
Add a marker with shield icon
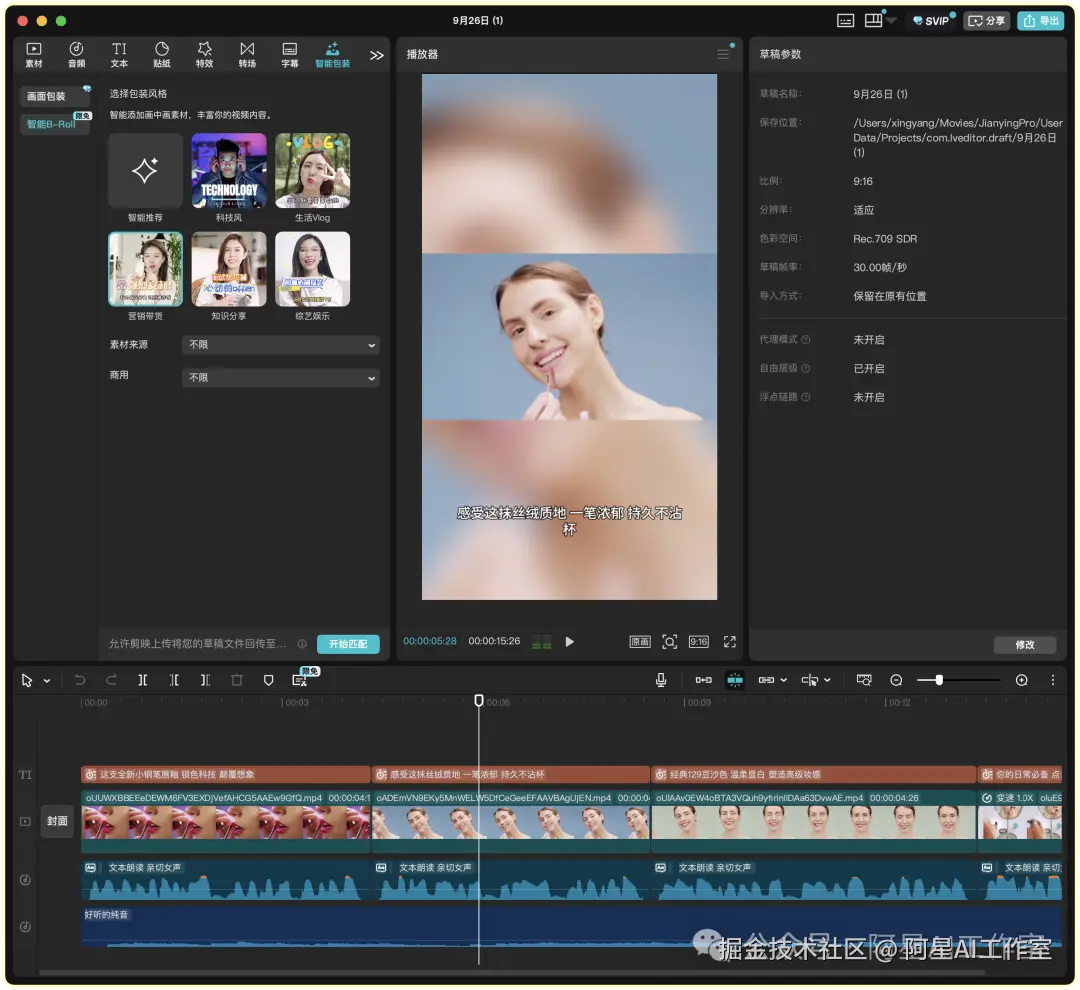click(269, 680)
